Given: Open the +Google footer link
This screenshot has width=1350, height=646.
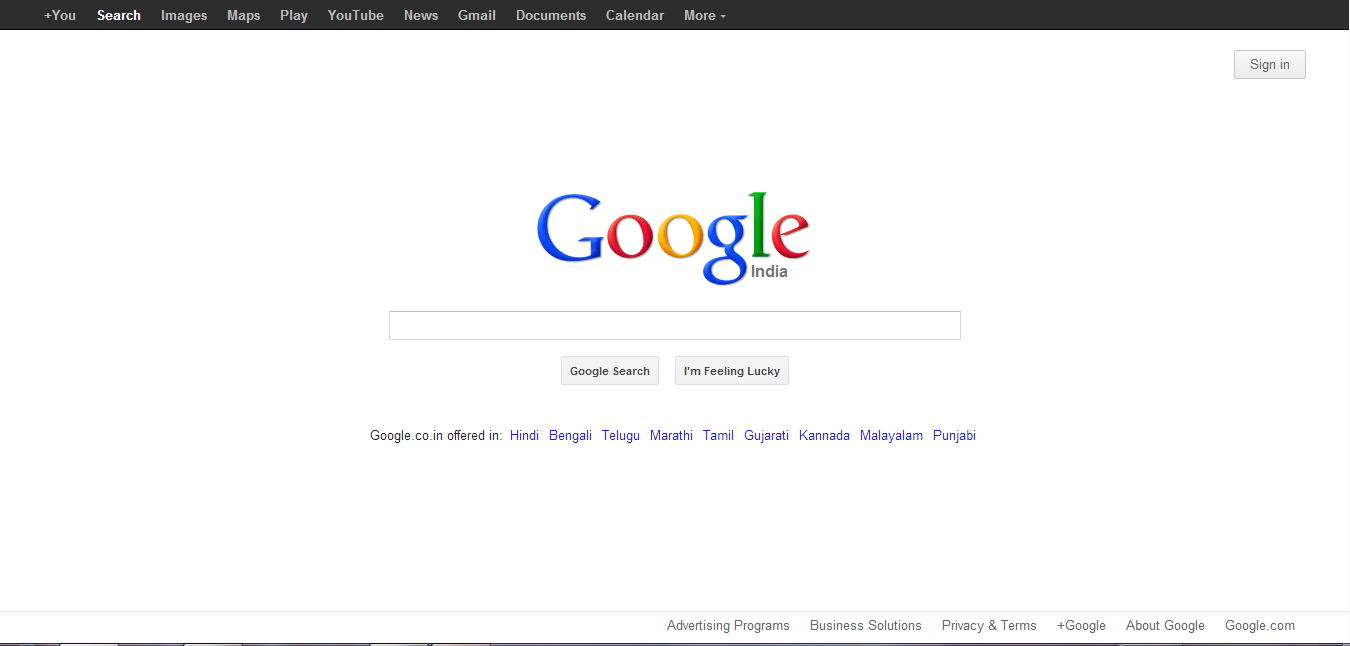Looking at the screenshot, I should click(1081, 625).
